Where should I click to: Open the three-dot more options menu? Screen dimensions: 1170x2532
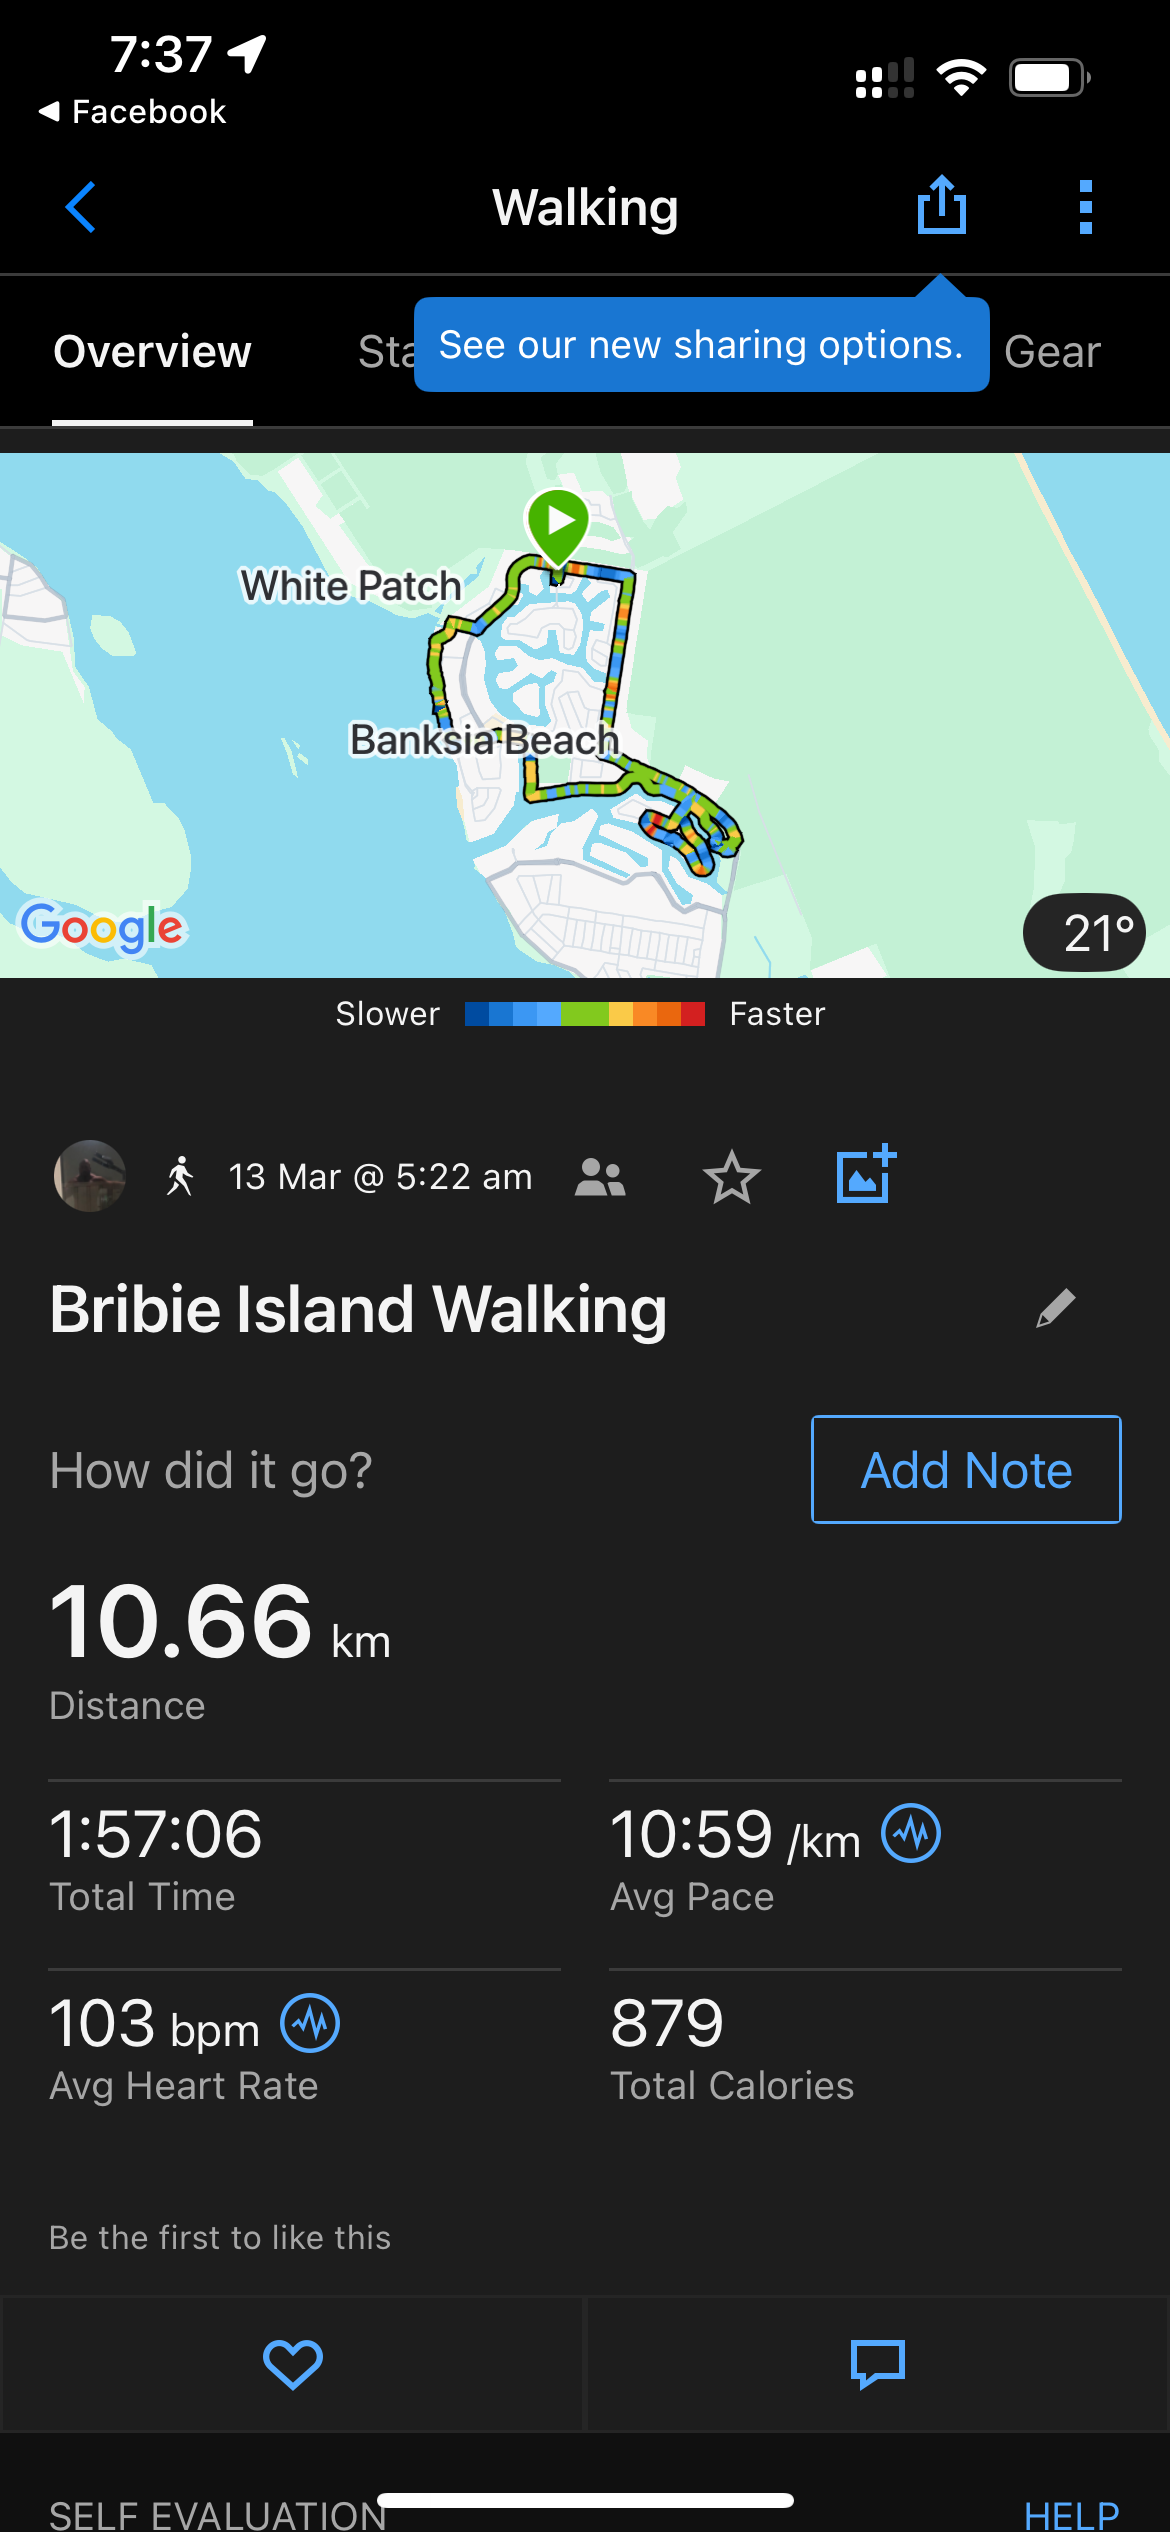click(1085, 207)
